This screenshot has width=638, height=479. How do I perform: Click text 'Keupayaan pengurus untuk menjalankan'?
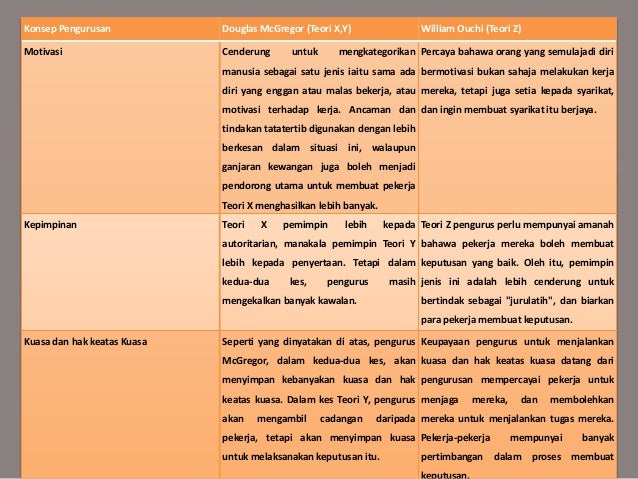(x=517, y=341)
